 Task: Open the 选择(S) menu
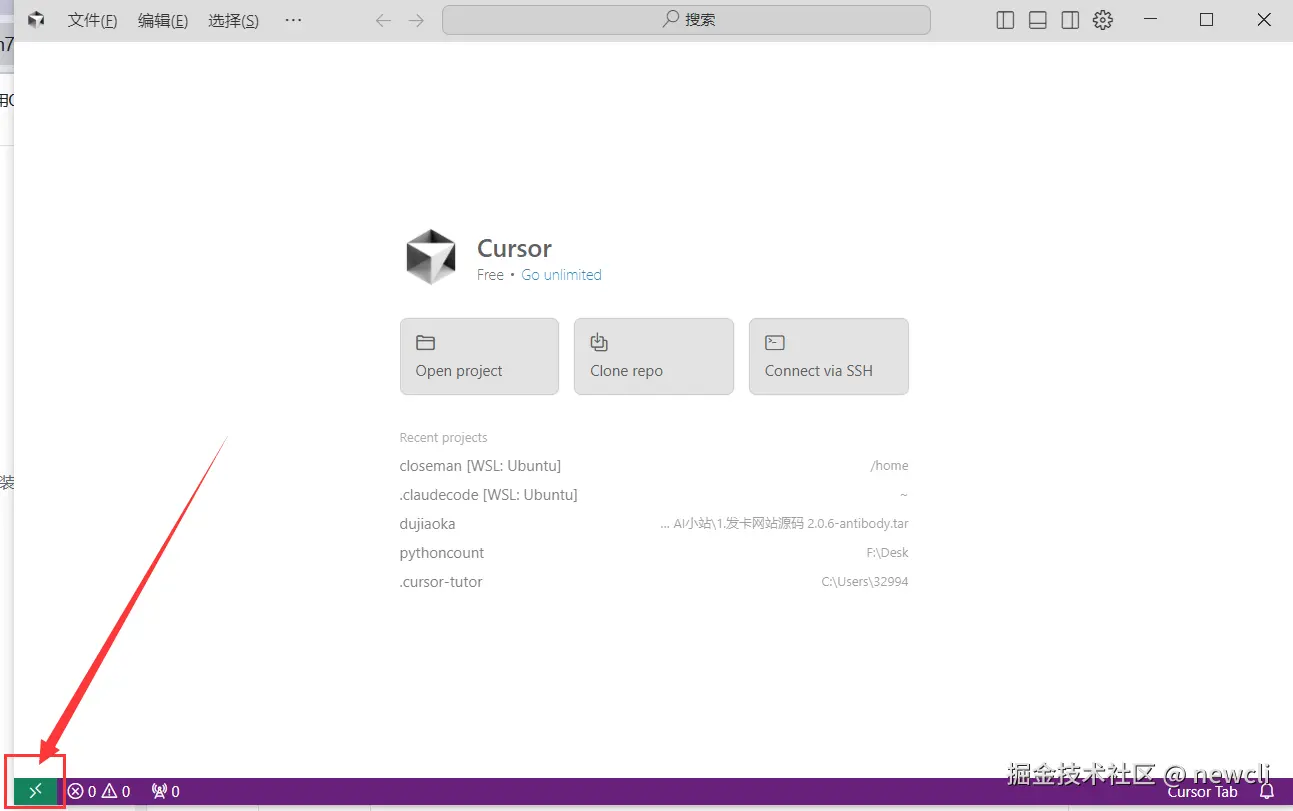point(233,20)
